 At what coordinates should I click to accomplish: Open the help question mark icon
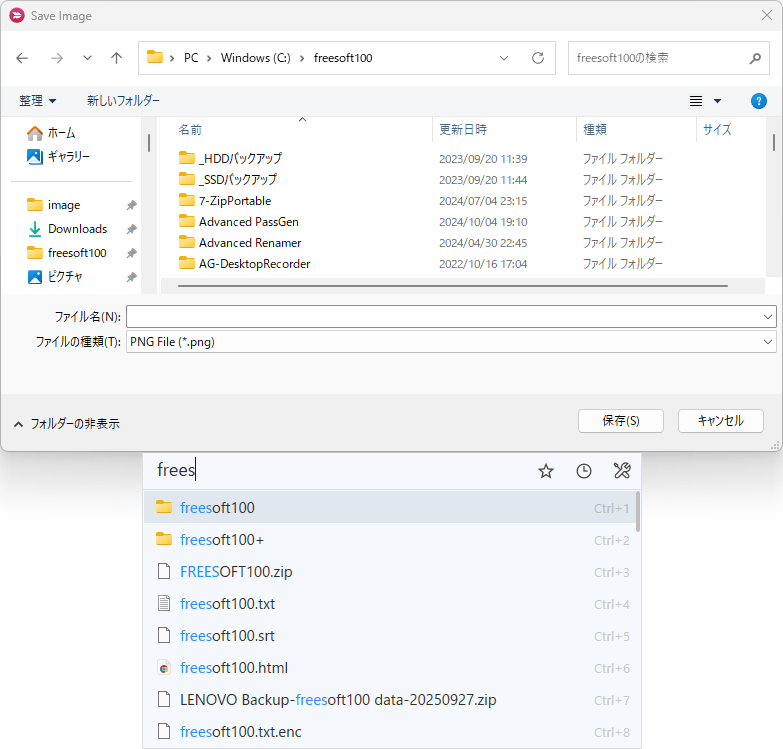tap(759, 101)
